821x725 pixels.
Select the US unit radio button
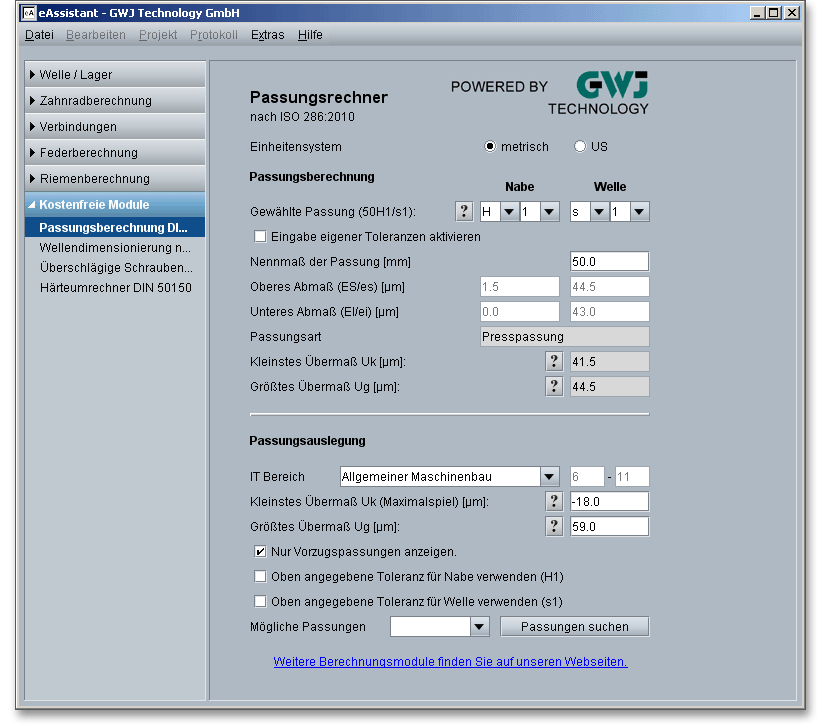tap(580, 146)
